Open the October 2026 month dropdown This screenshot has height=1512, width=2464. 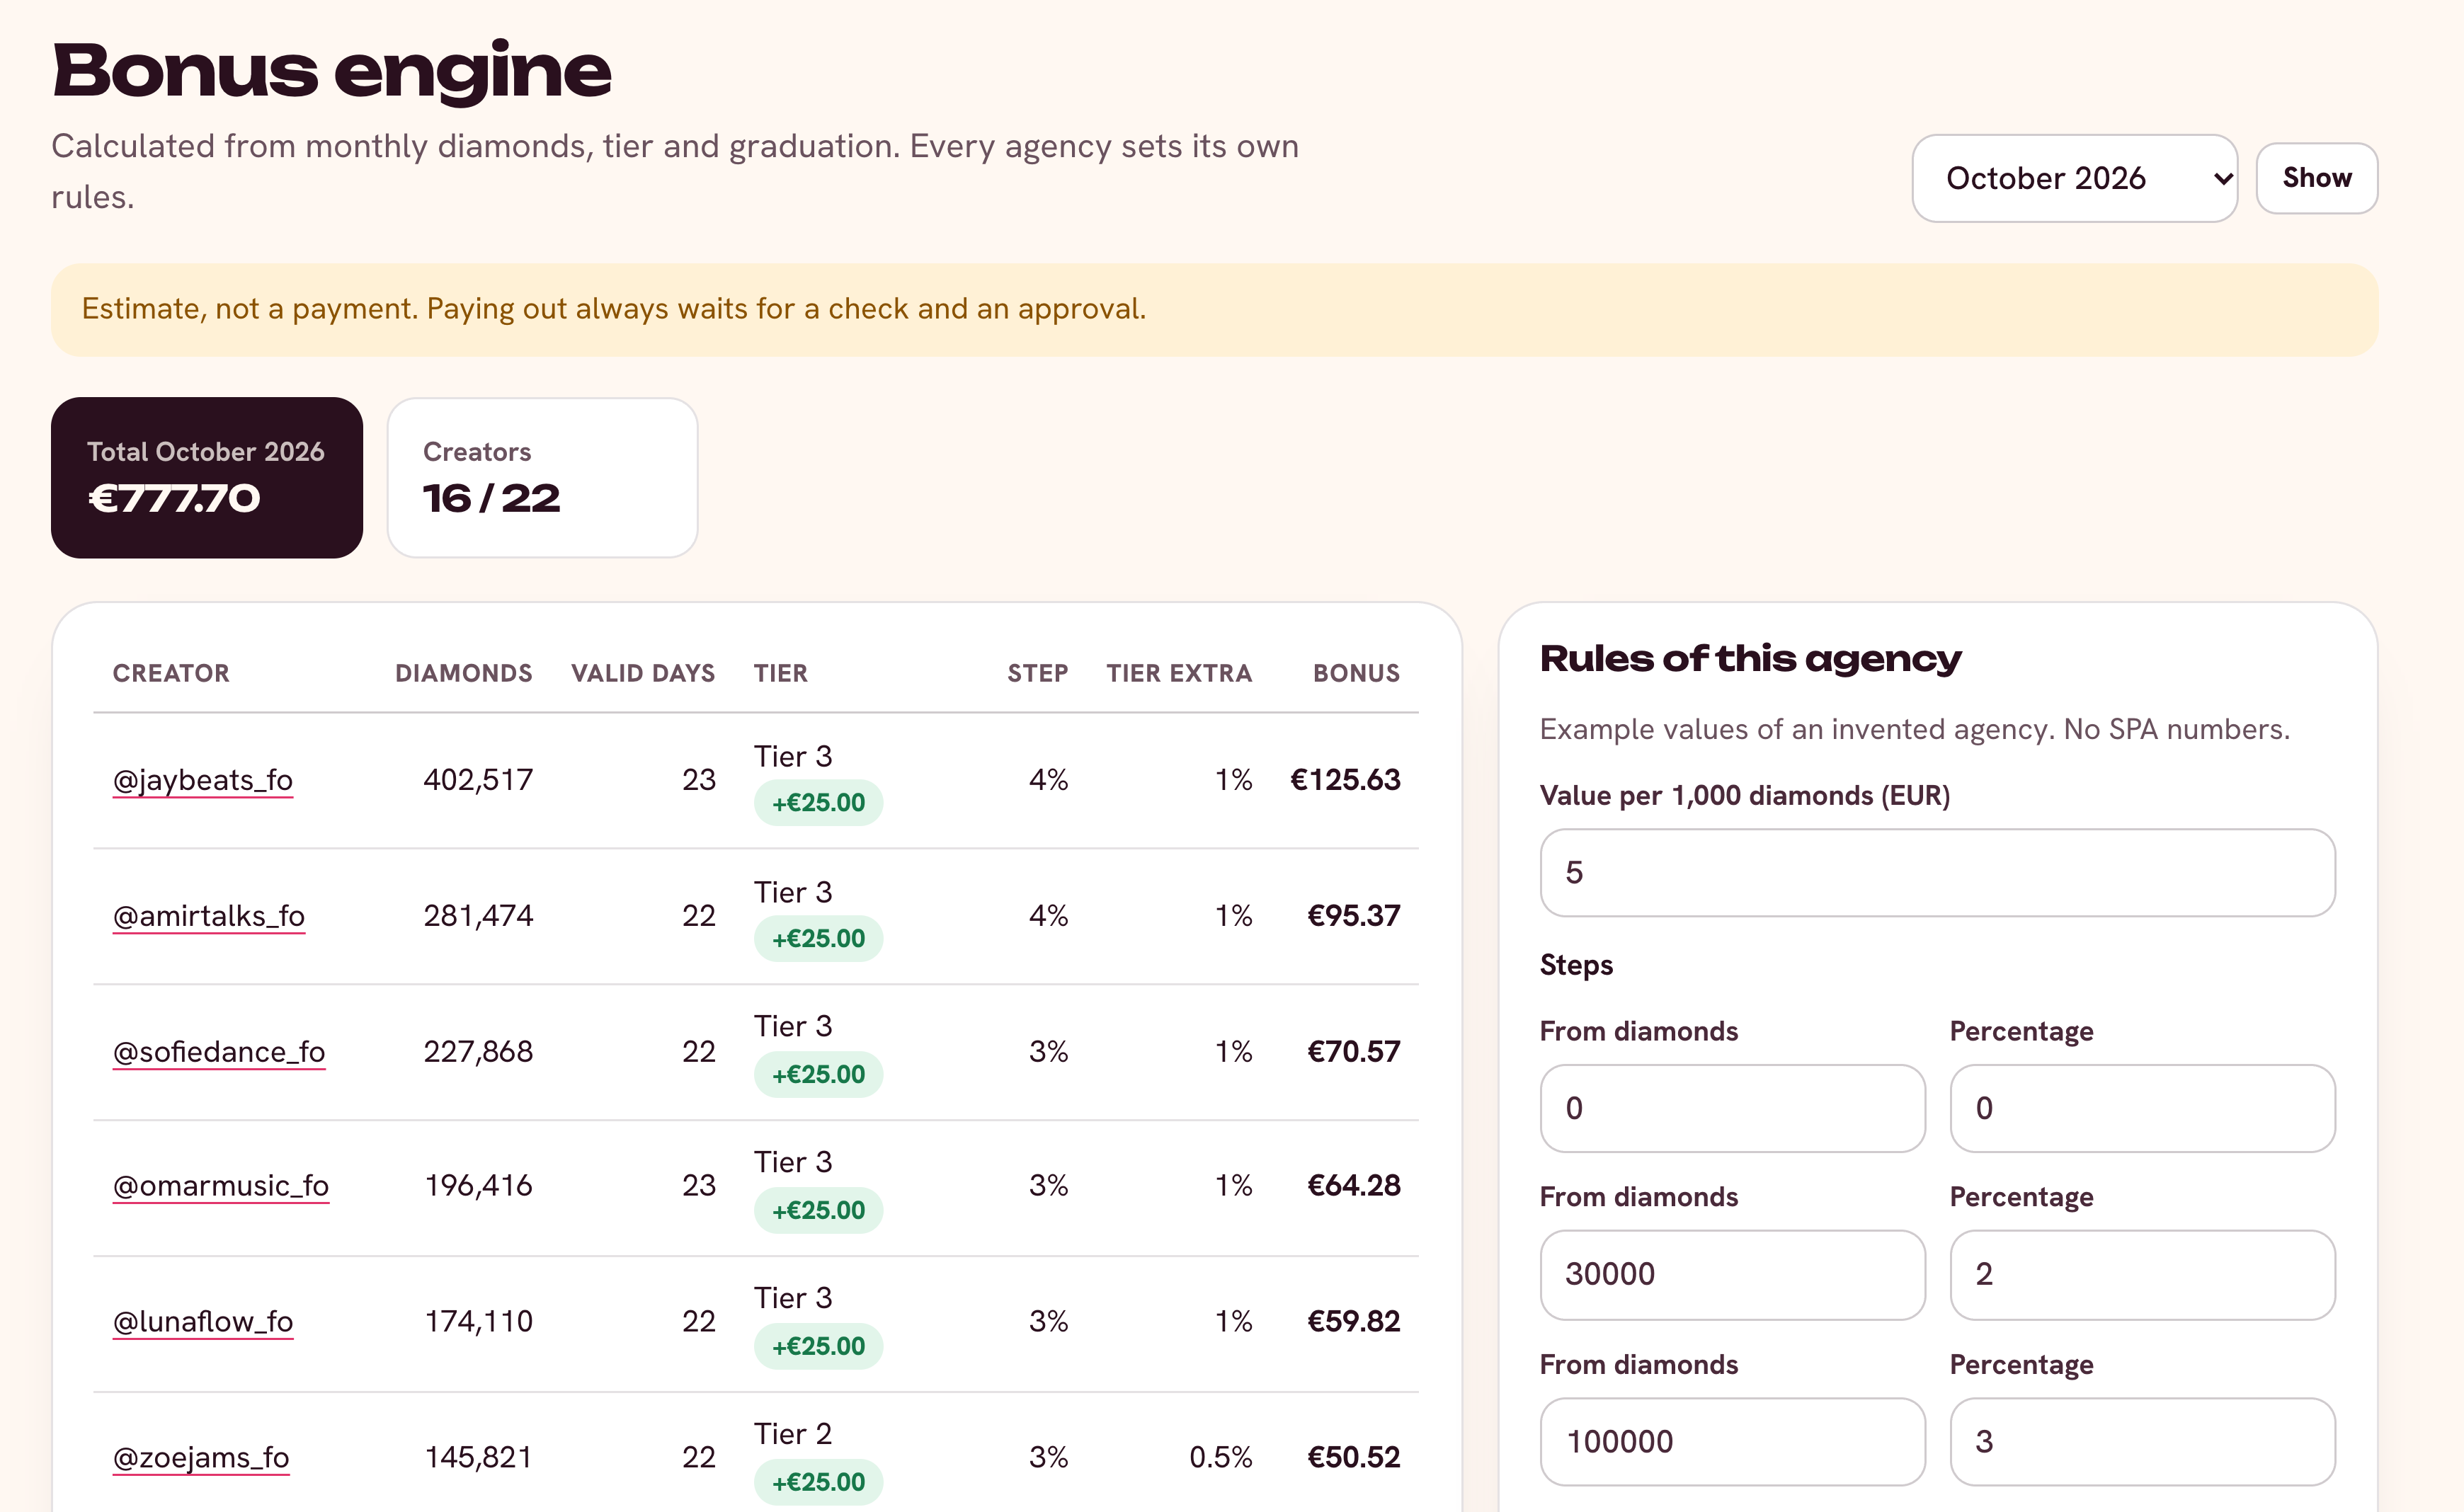click(2074, 178)
